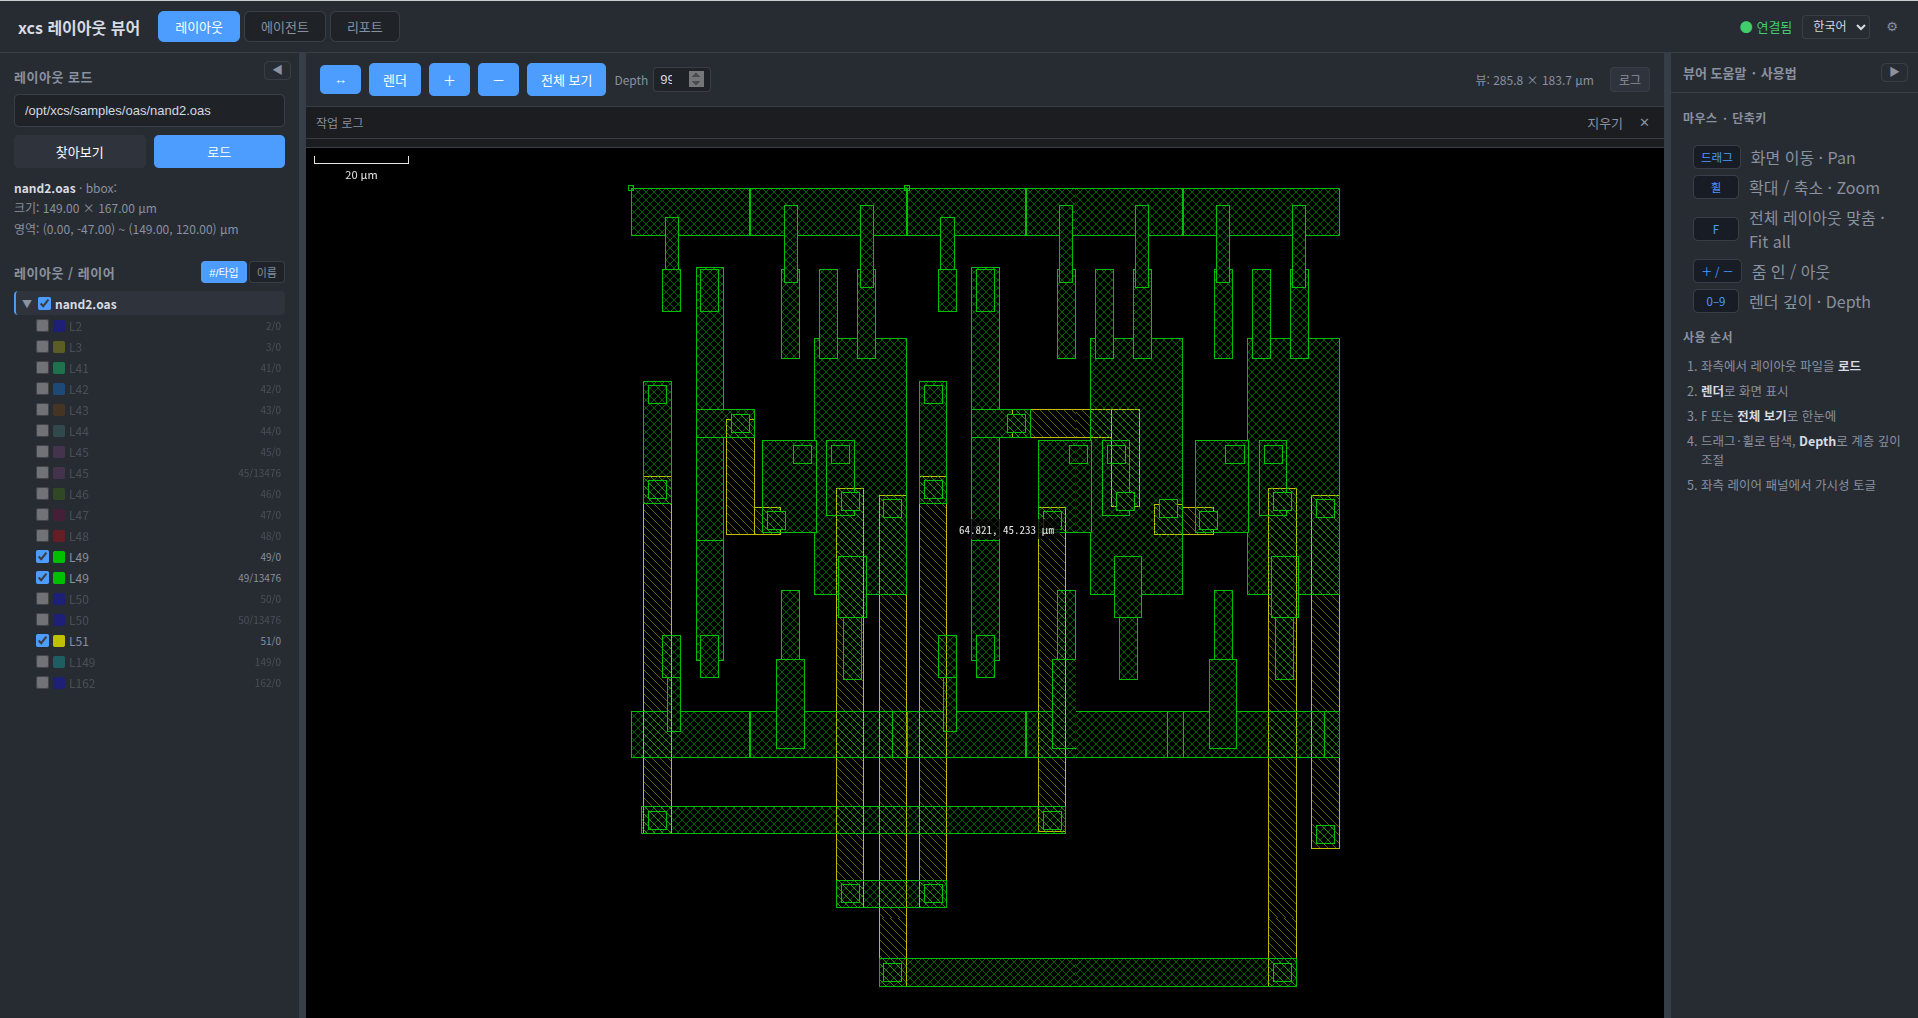The width and height of the screenshot is (1918, 1018).
Task: Select the L50 50/13476 layer row
Action: coord(159,620)
